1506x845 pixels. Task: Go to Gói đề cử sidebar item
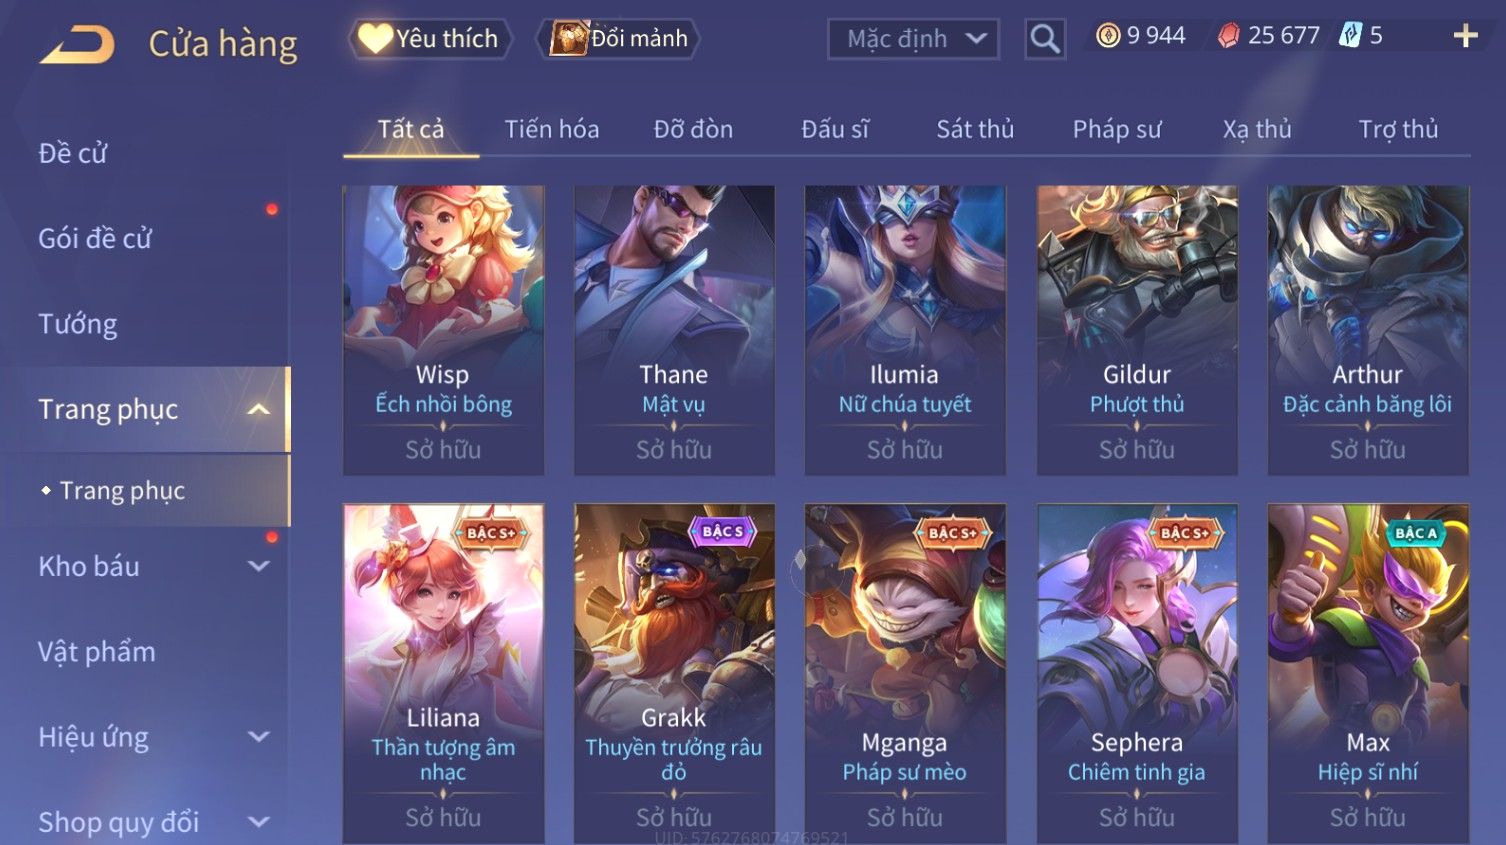(95, 238)
